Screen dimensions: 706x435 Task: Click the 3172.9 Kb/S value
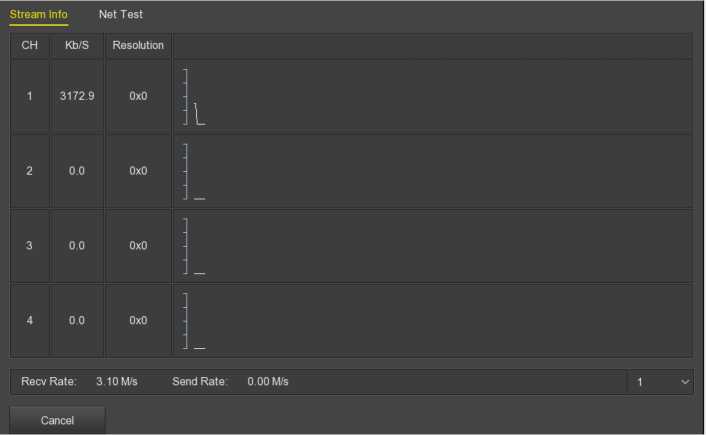[x=77, y=97]
